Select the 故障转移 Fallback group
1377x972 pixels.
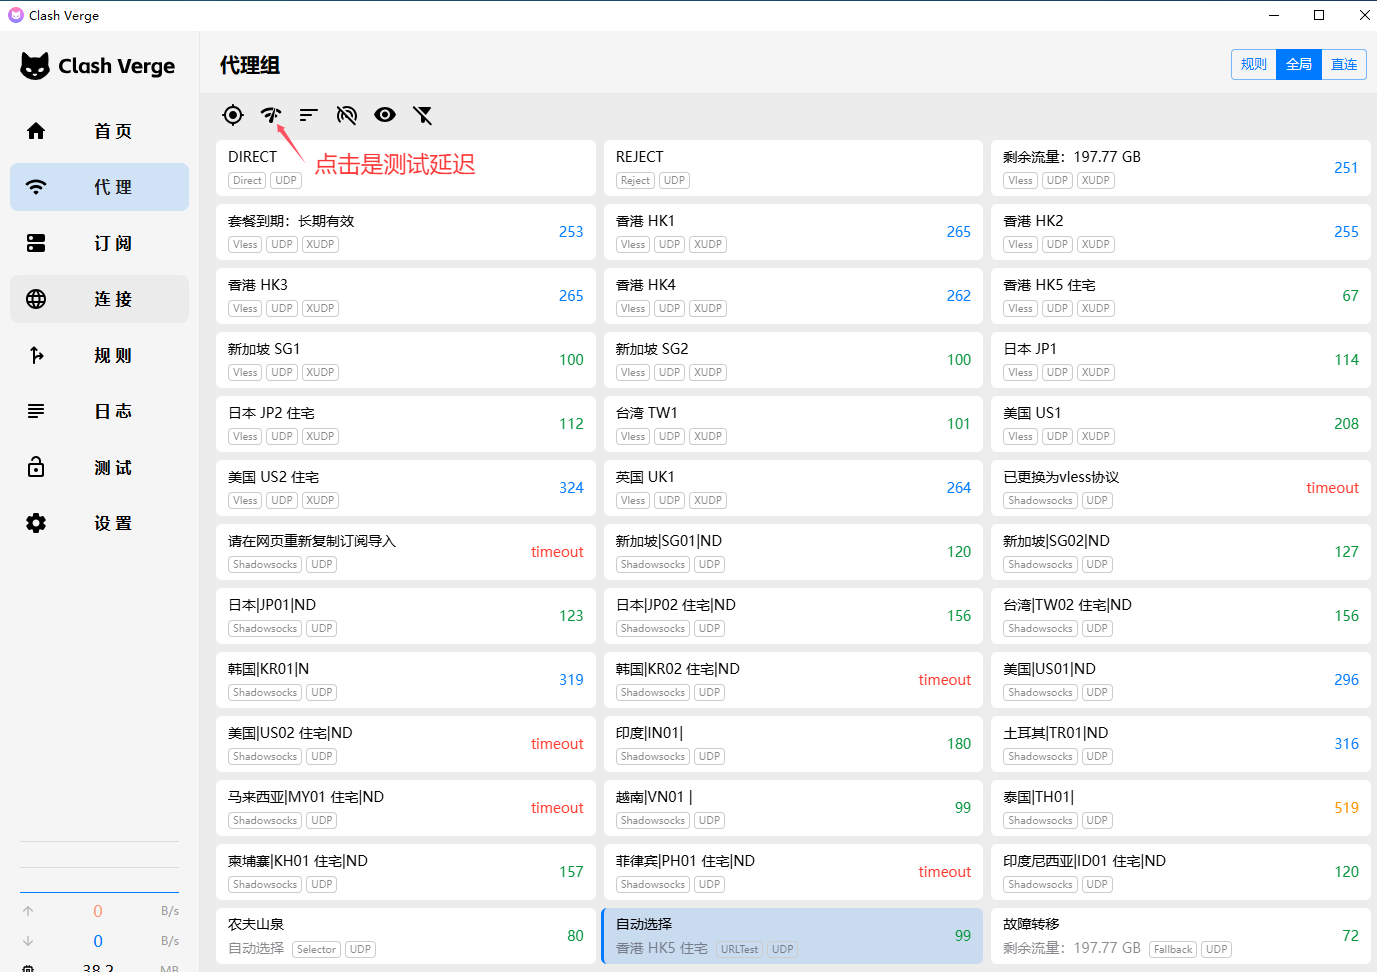pyautogui.click(x=1180, y=935)
